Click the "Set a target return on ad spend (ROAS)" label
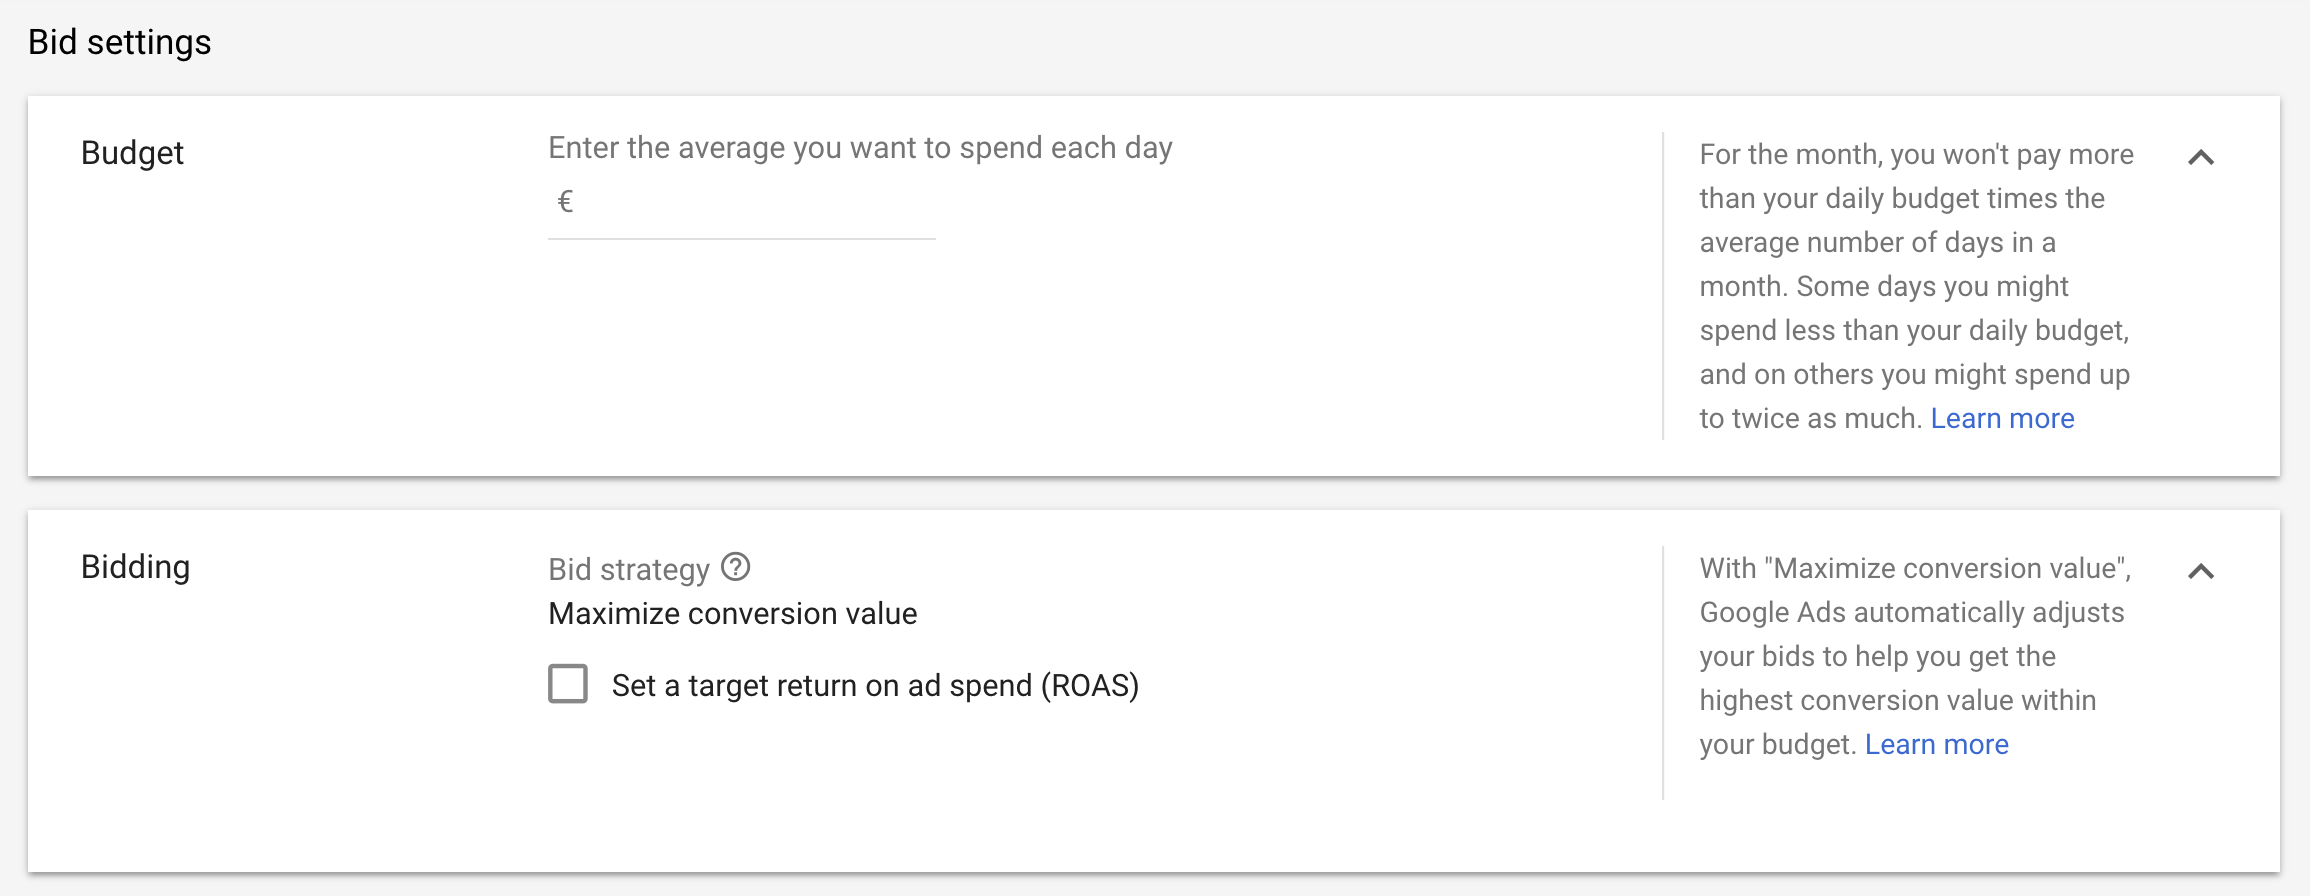Image resolution: width=2310 pixels, height=896 pixels. tap(875, 686)
